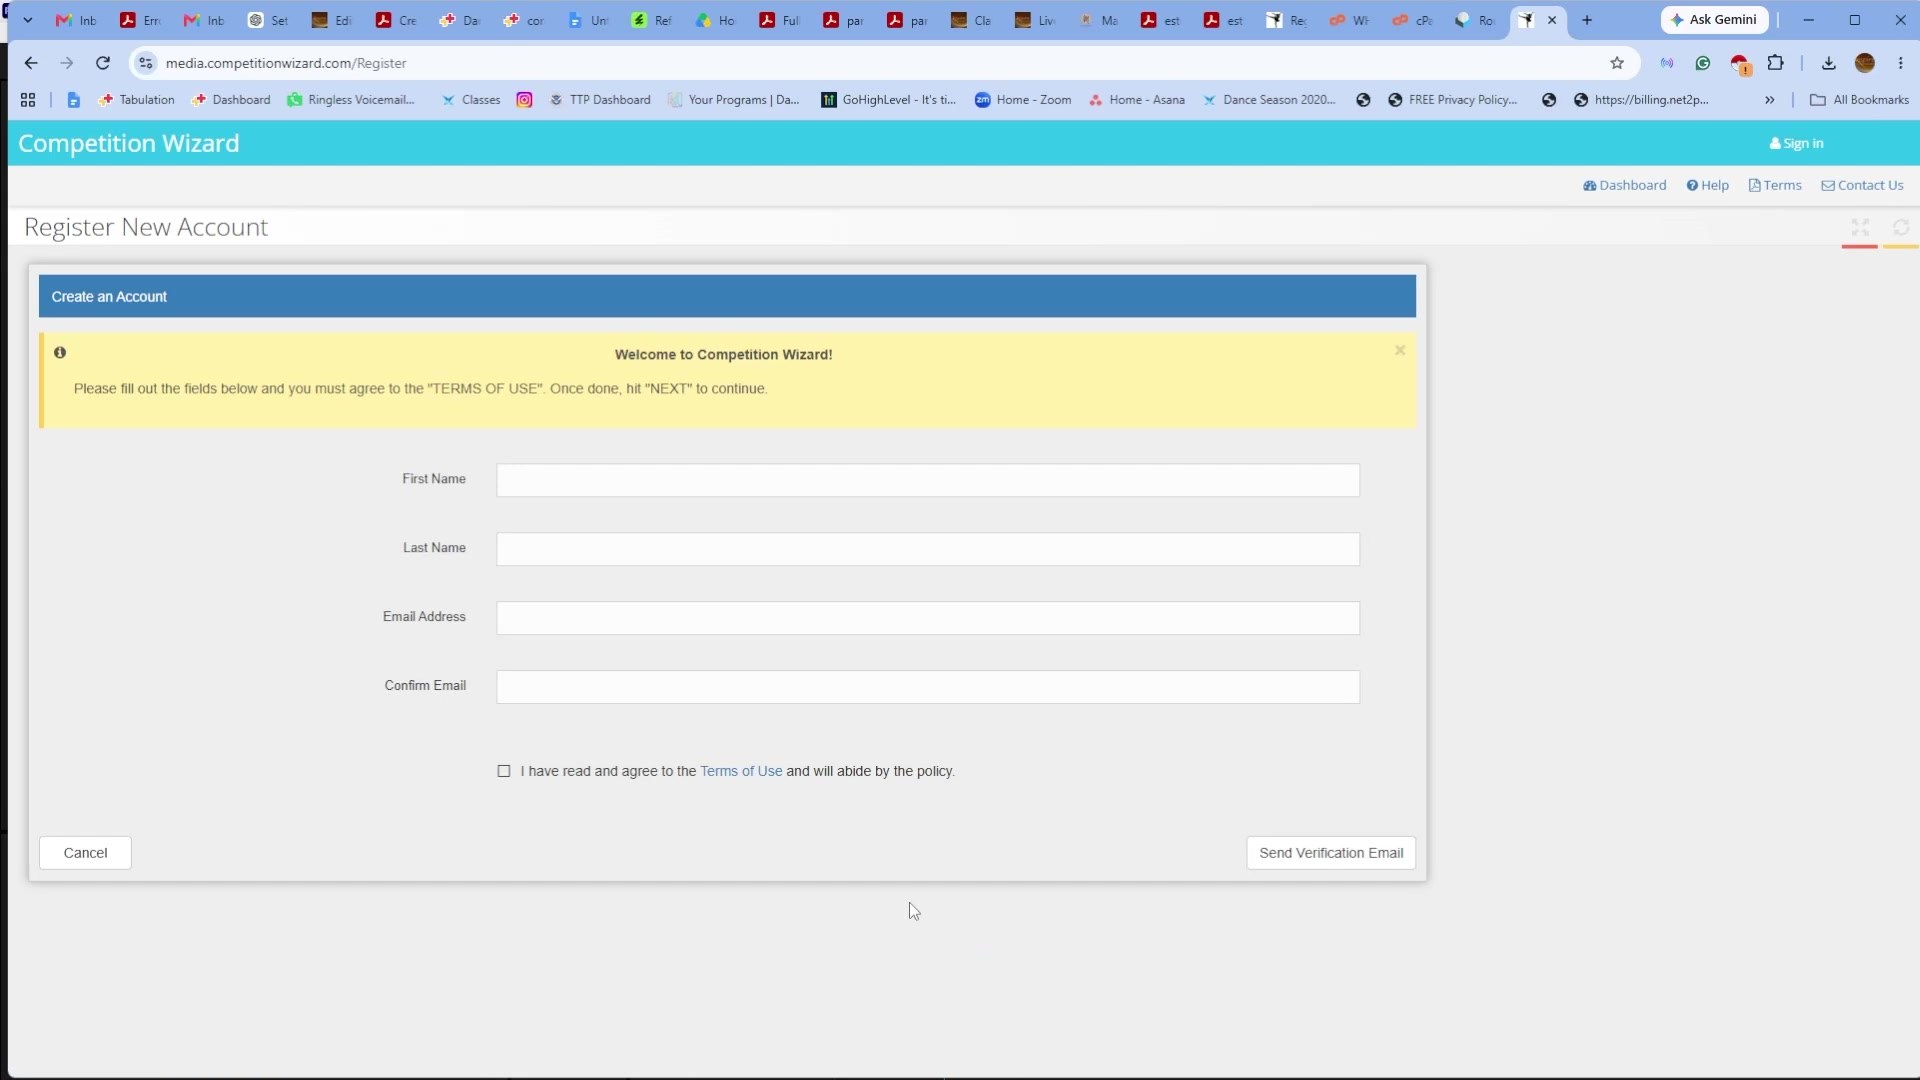
Task: Open the Home - Zoom bookmark
Action: (x=1023, y=100)
